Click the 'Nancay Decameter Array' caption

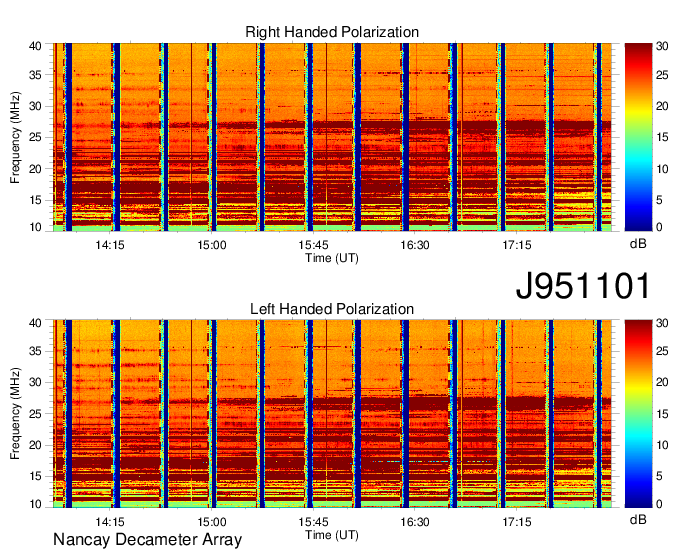[147, 539]
